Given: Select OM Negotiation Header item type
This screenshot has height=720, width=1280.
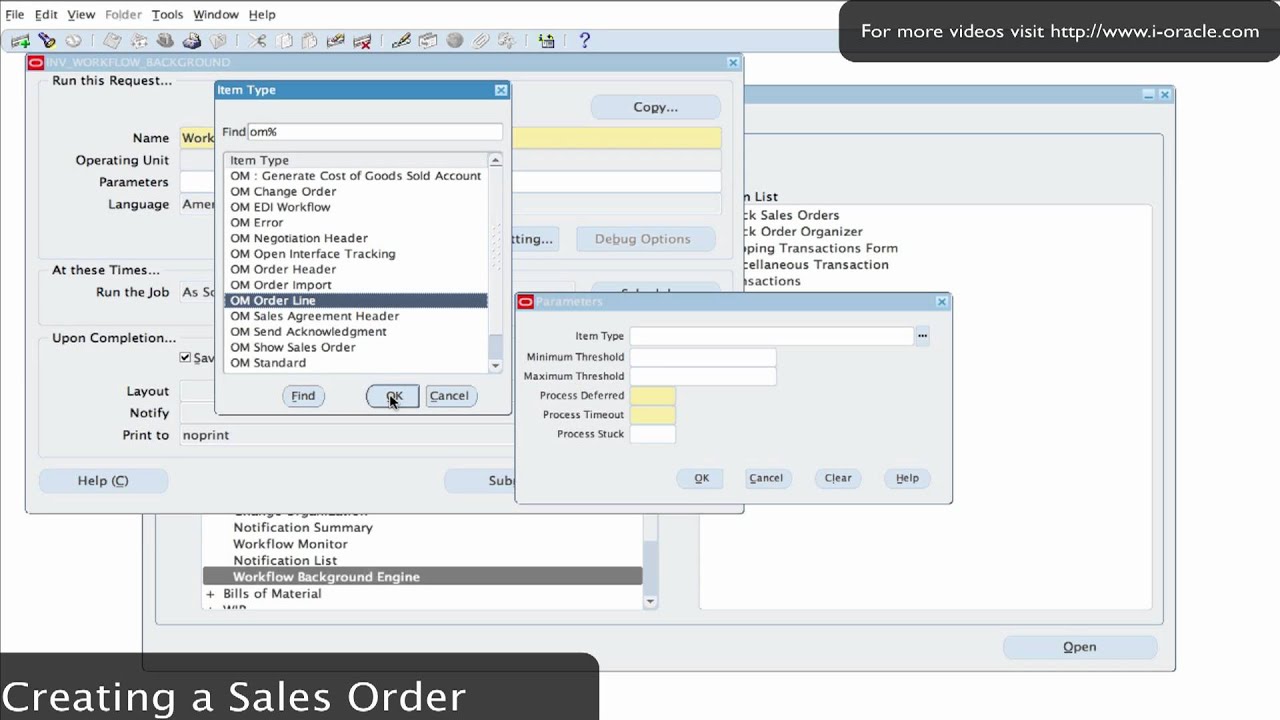Looking at the screenshot, I should [357, 238].
